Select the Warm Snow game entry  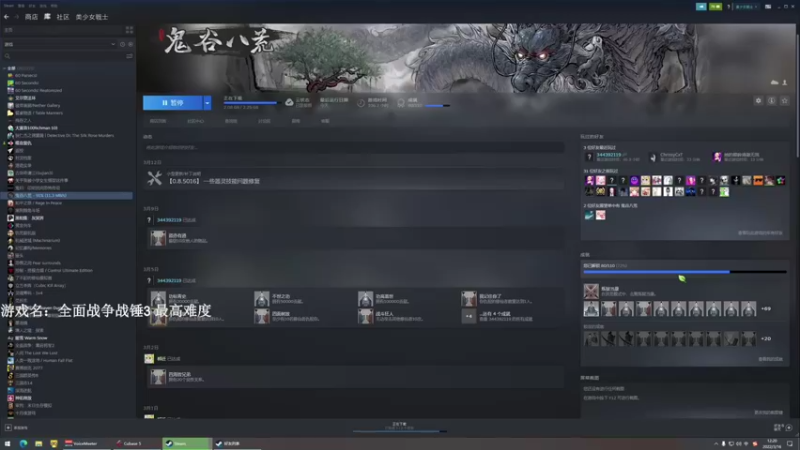28,338
